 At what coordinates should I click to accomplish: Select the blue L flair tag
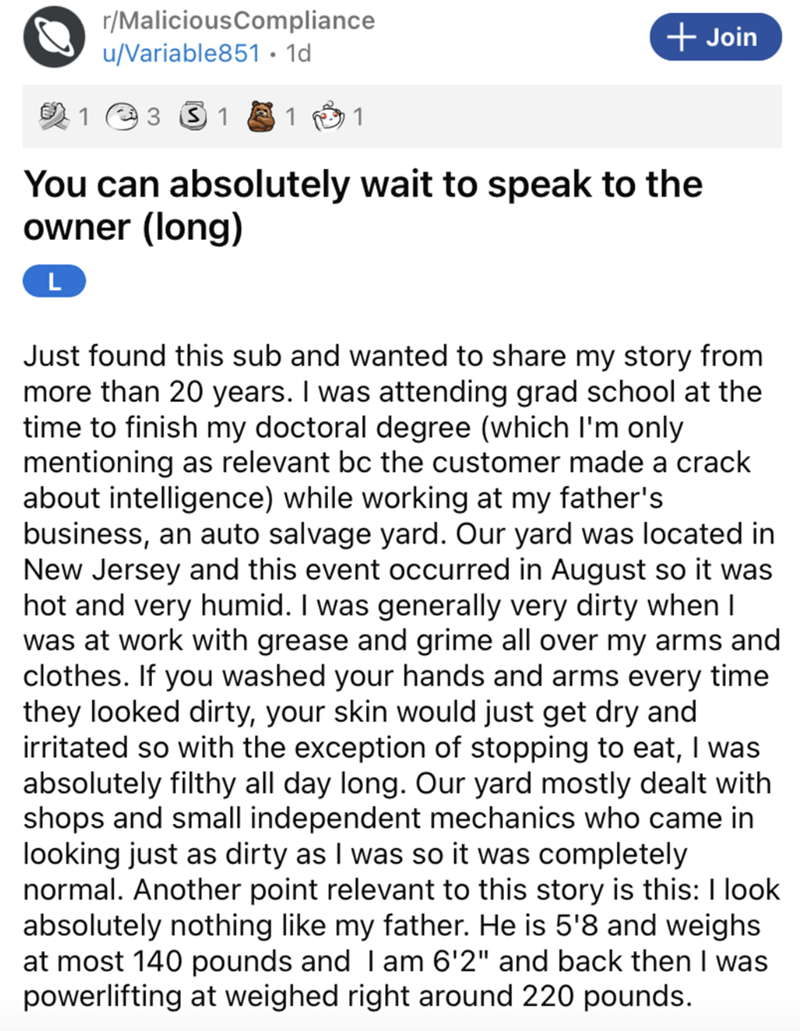click(x=56, y=283)
